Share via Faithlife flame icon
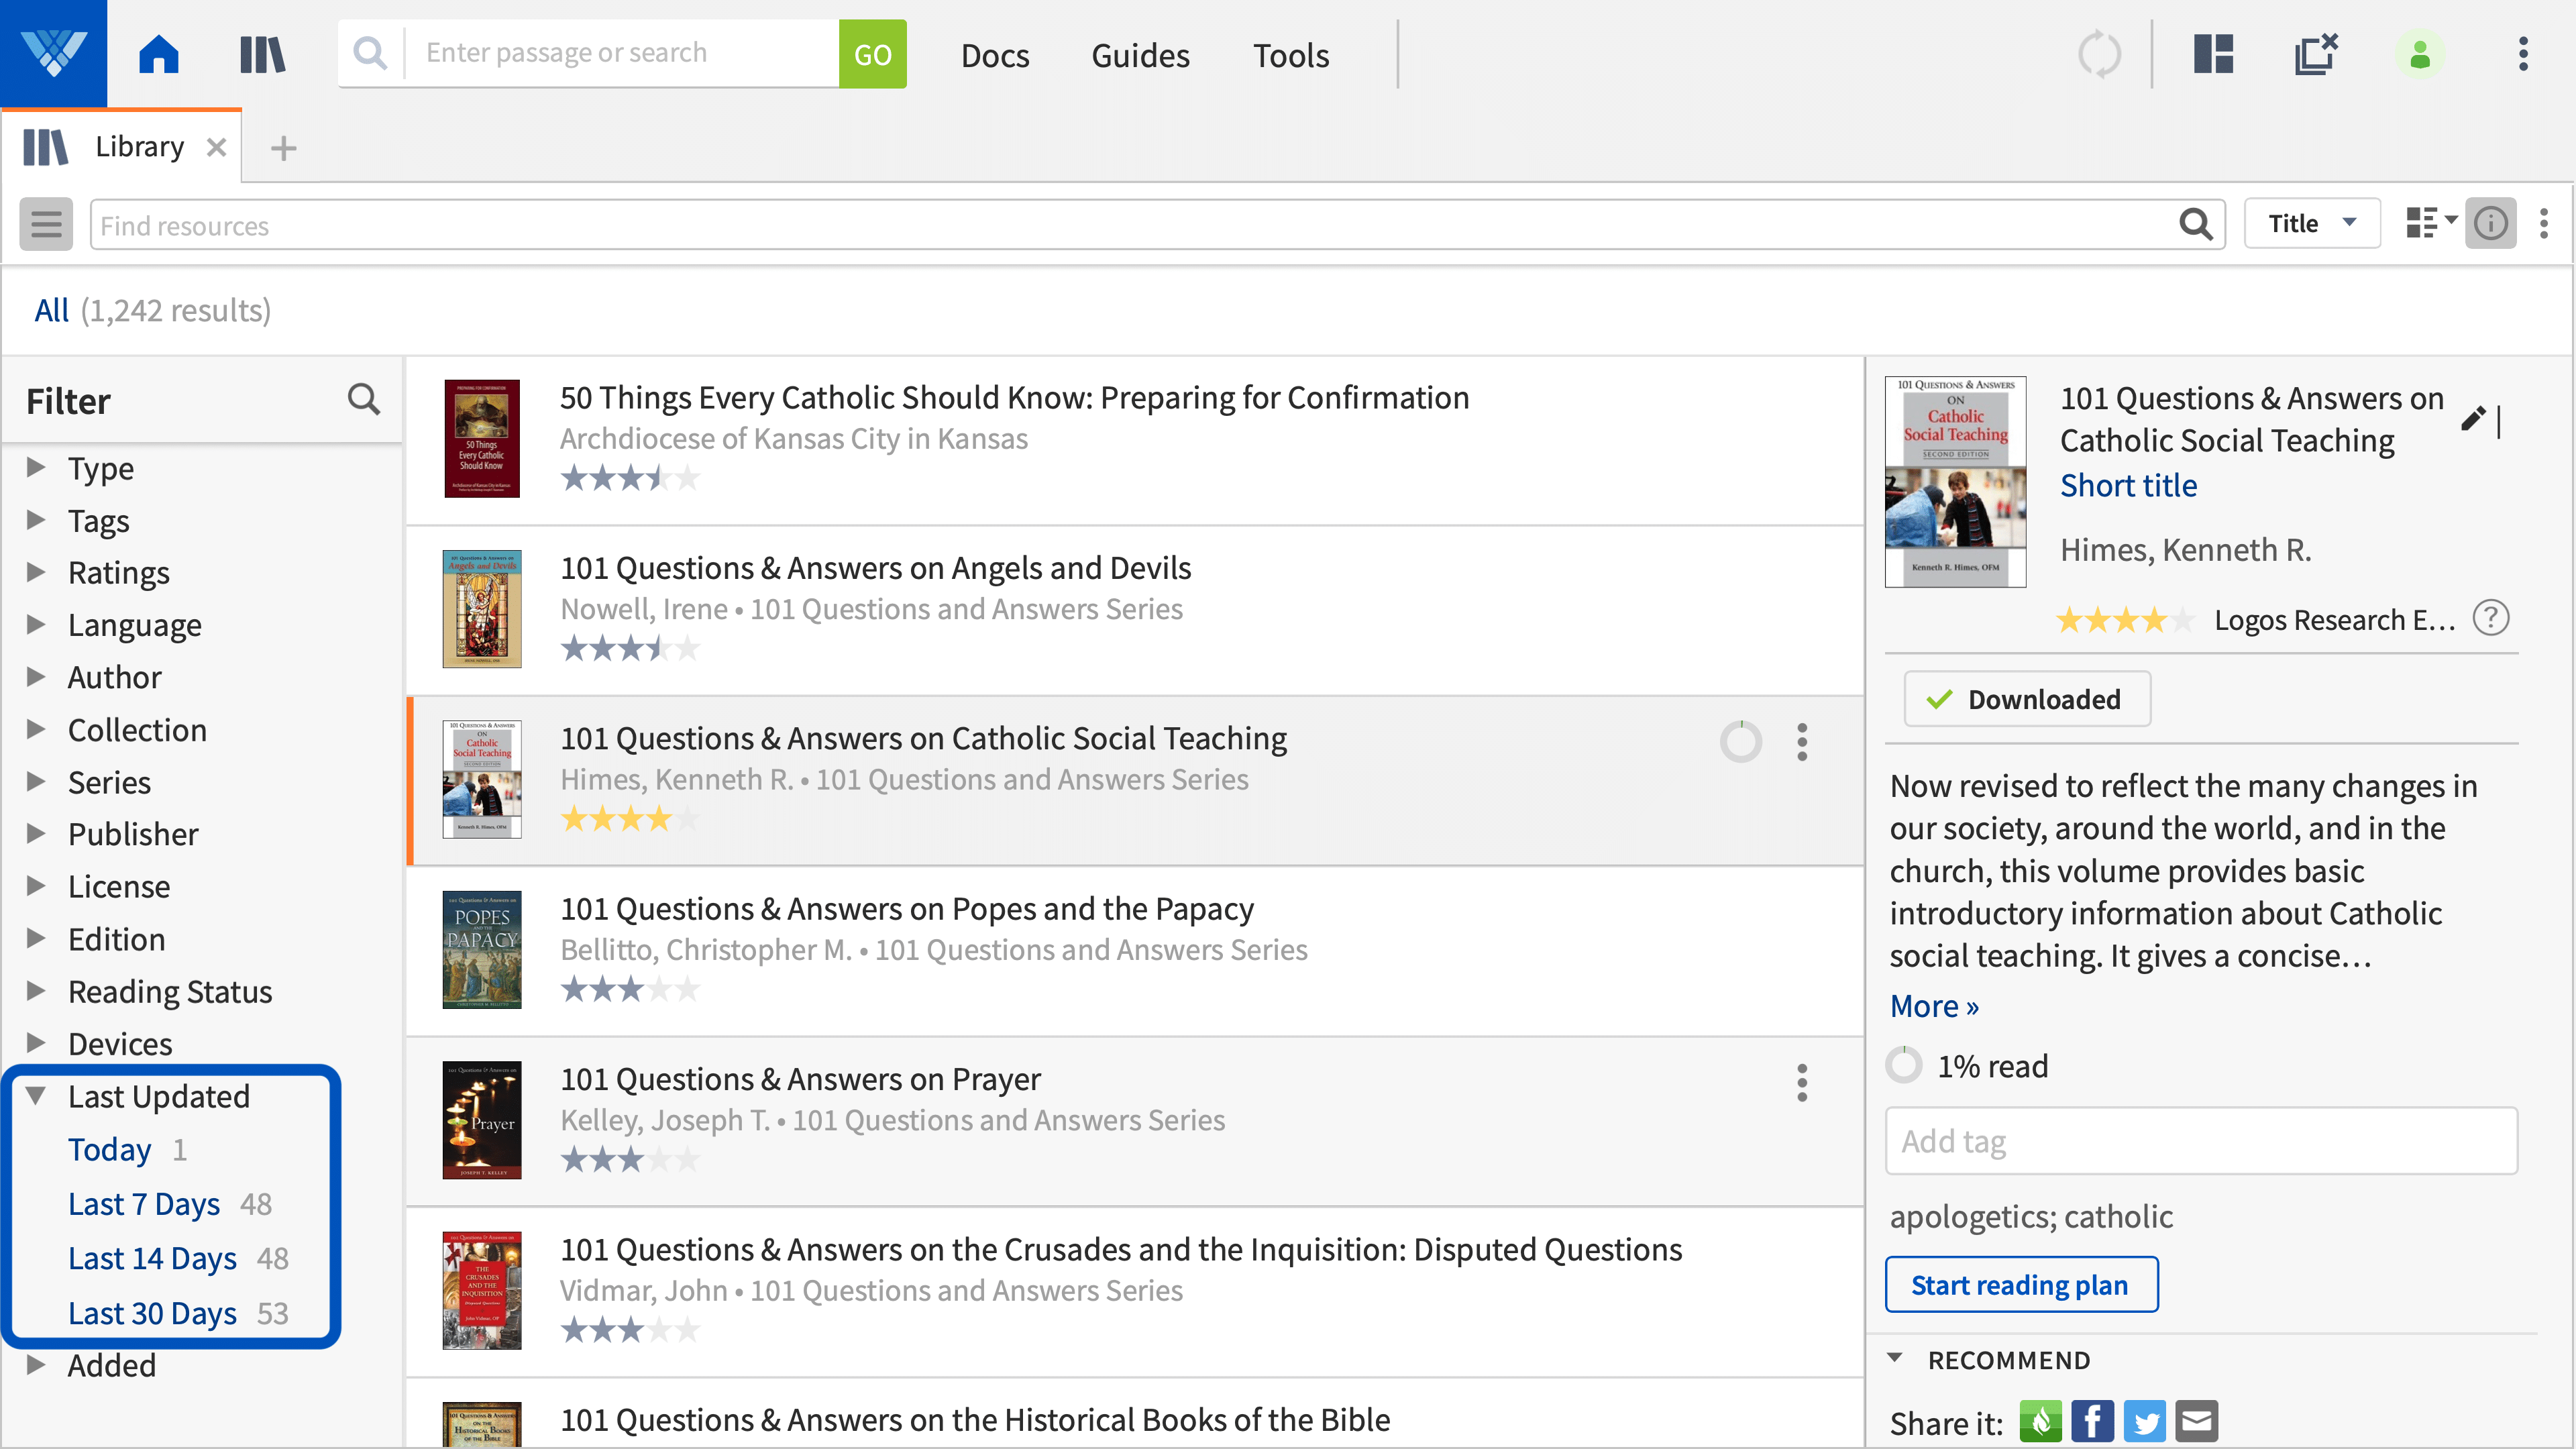Viewport: 2576px width, 1449px height. pyautogui.click(x=2040, y=1421)
